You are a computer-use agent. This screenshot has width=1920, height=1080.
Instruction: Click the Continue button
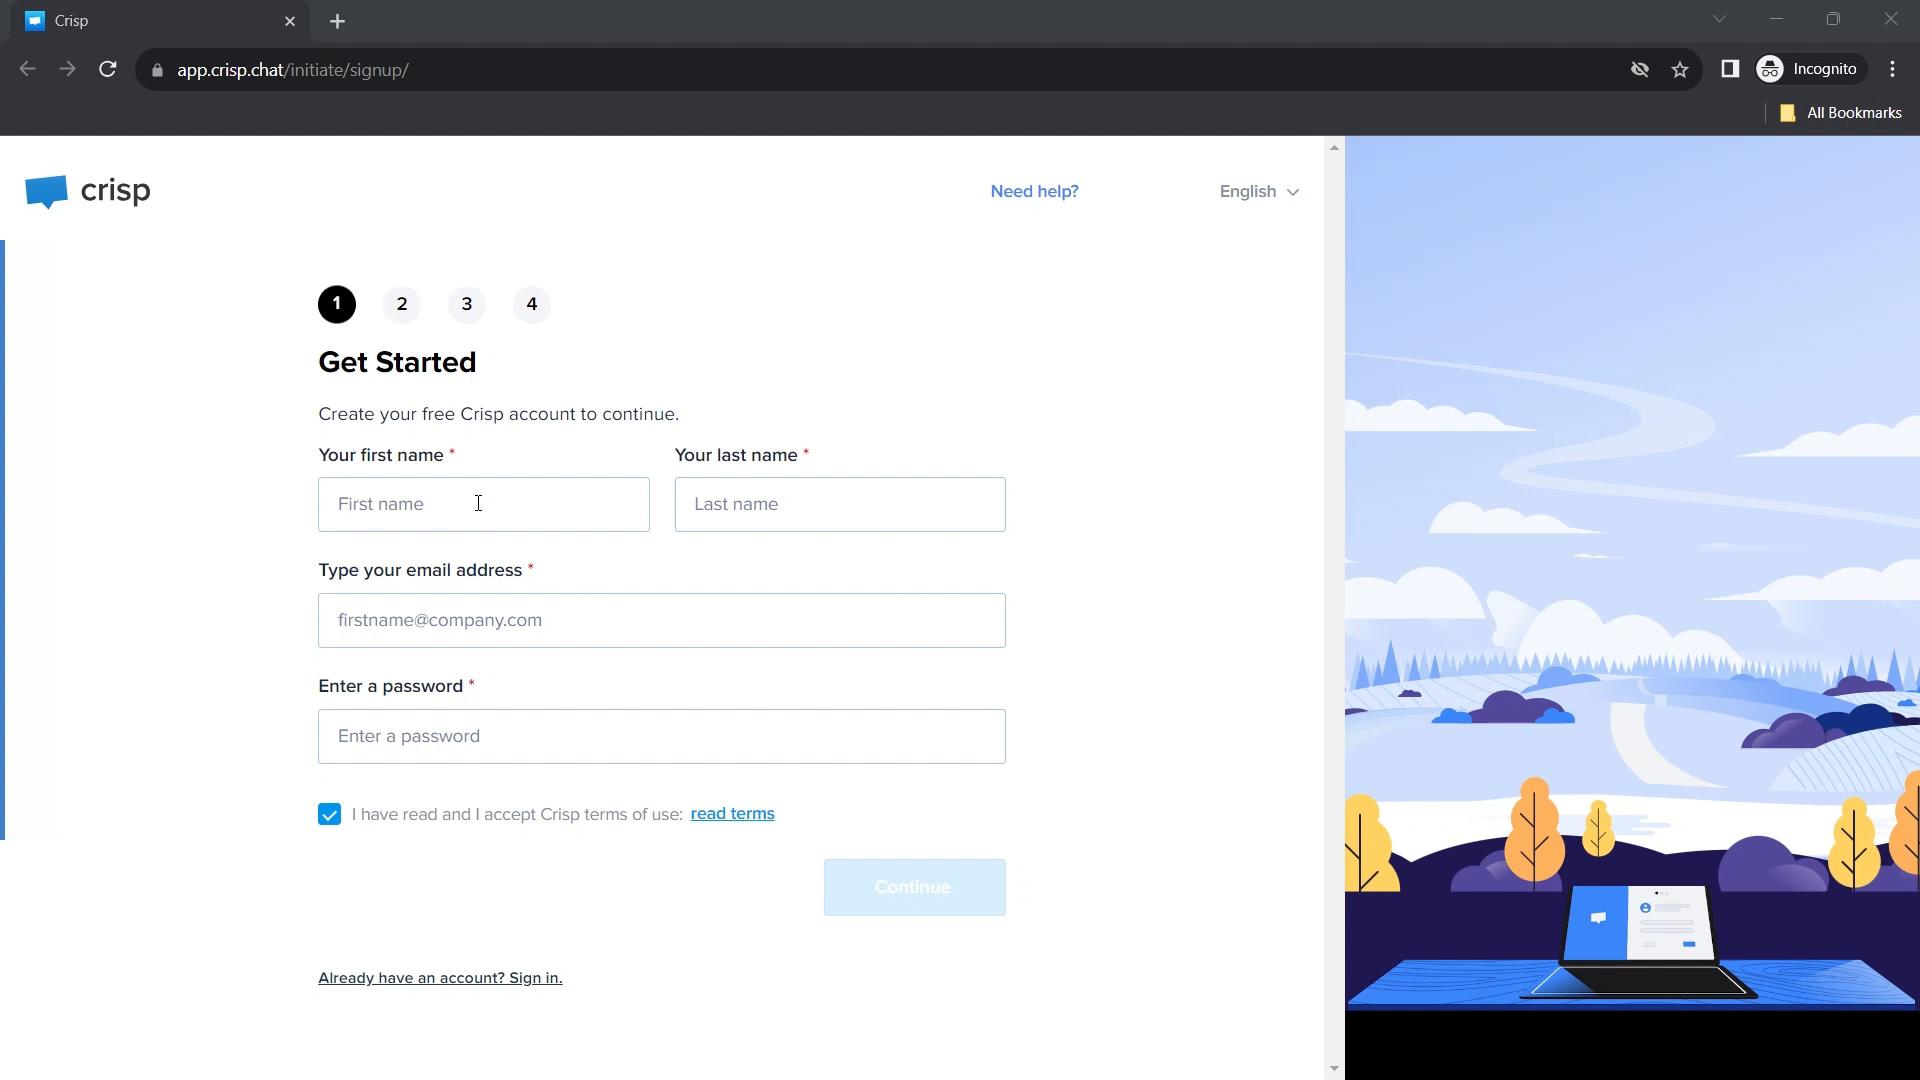914,886
